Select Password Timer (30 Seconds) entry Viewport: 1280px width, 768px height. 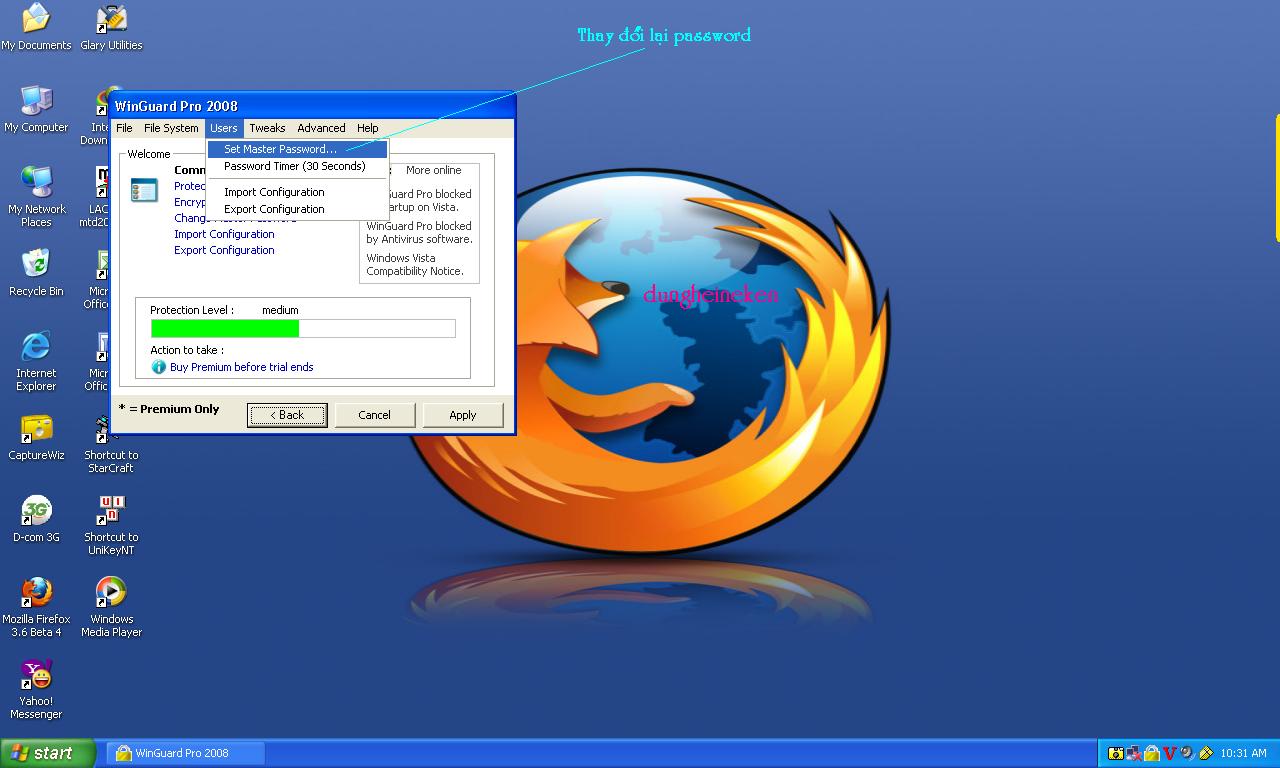297,166
